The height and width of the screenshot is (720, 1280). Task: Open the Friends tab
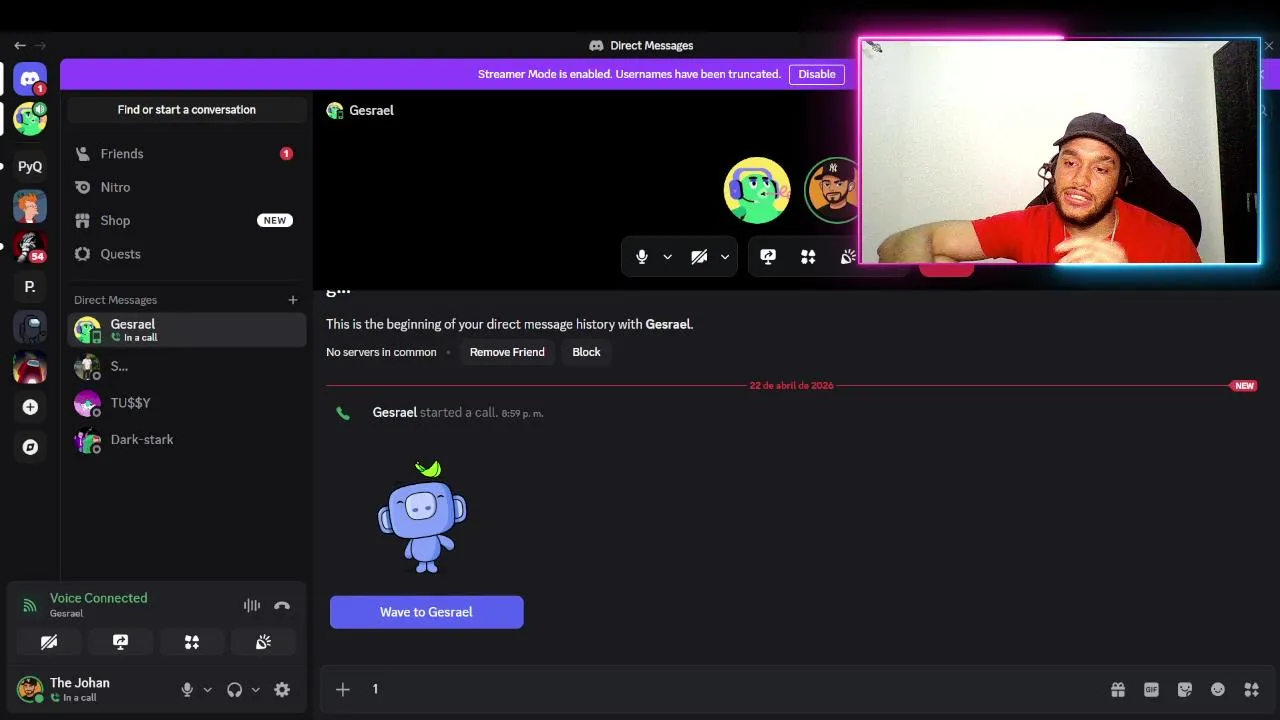pyautogui.click(x=187, y=154)
